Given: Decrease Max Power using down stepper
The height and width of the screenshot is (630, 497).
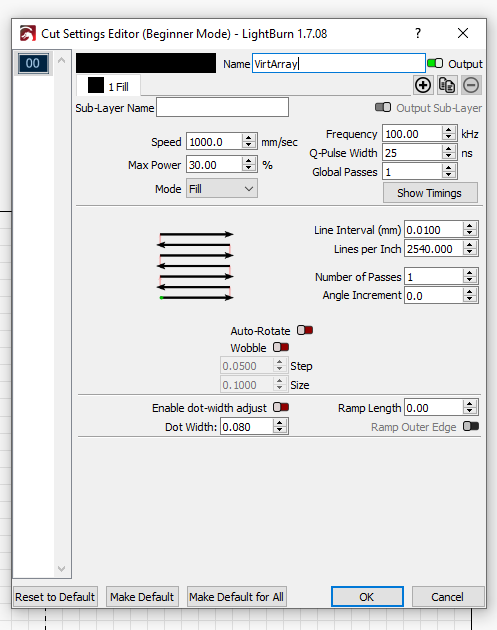Looking at the screenshot, I should (x=249, y=168).
